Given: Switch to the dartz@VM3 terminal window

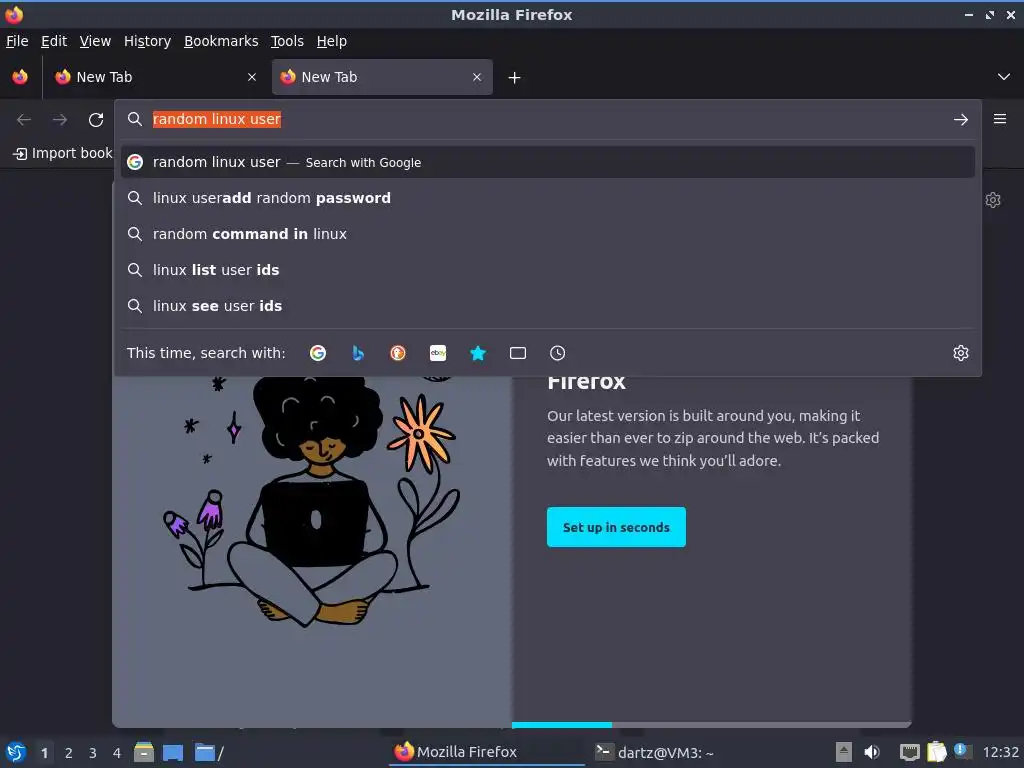Looking at the screenshot, I should pos(654,752).
